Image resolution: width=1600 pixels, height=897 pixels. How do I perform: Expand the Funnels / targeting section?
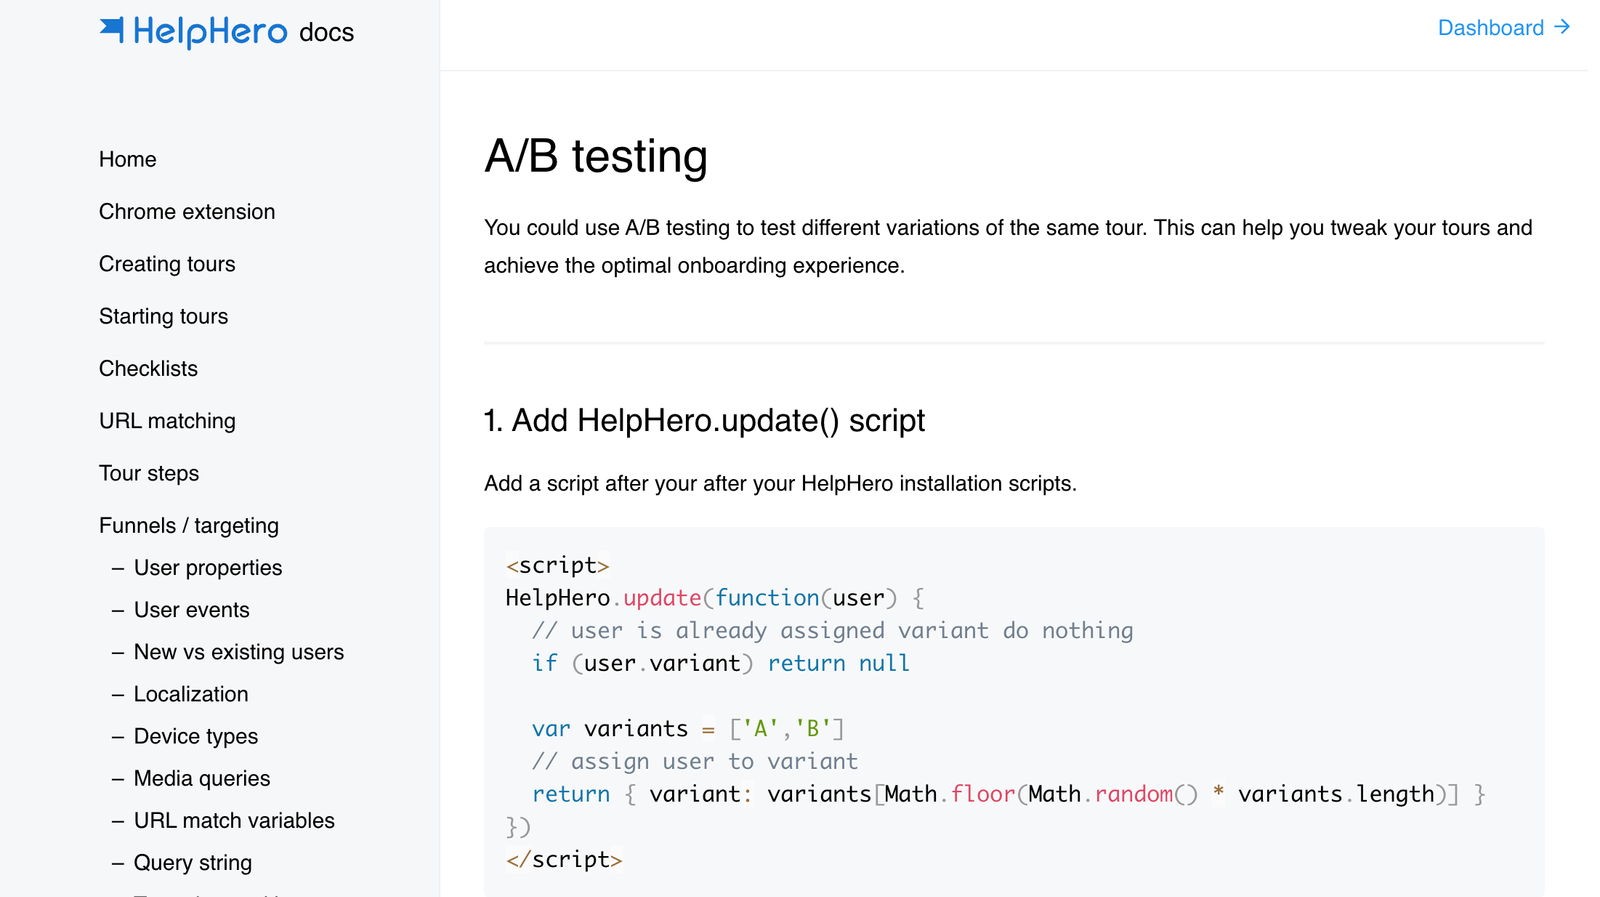click(x=189, y=526)
